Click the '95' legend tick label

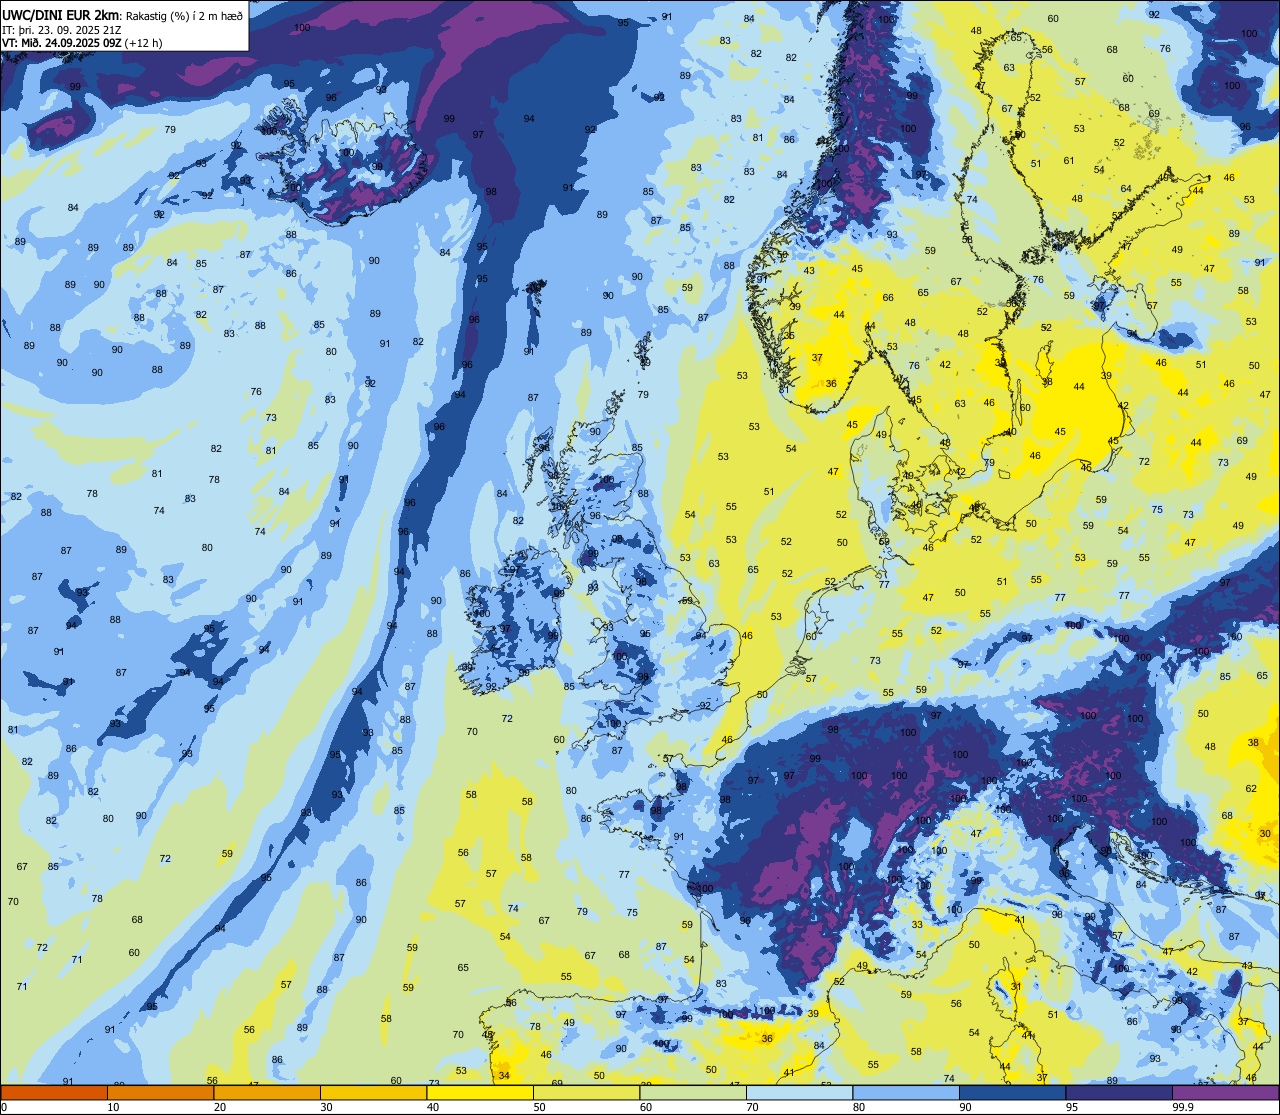tap(1072, 1107)
